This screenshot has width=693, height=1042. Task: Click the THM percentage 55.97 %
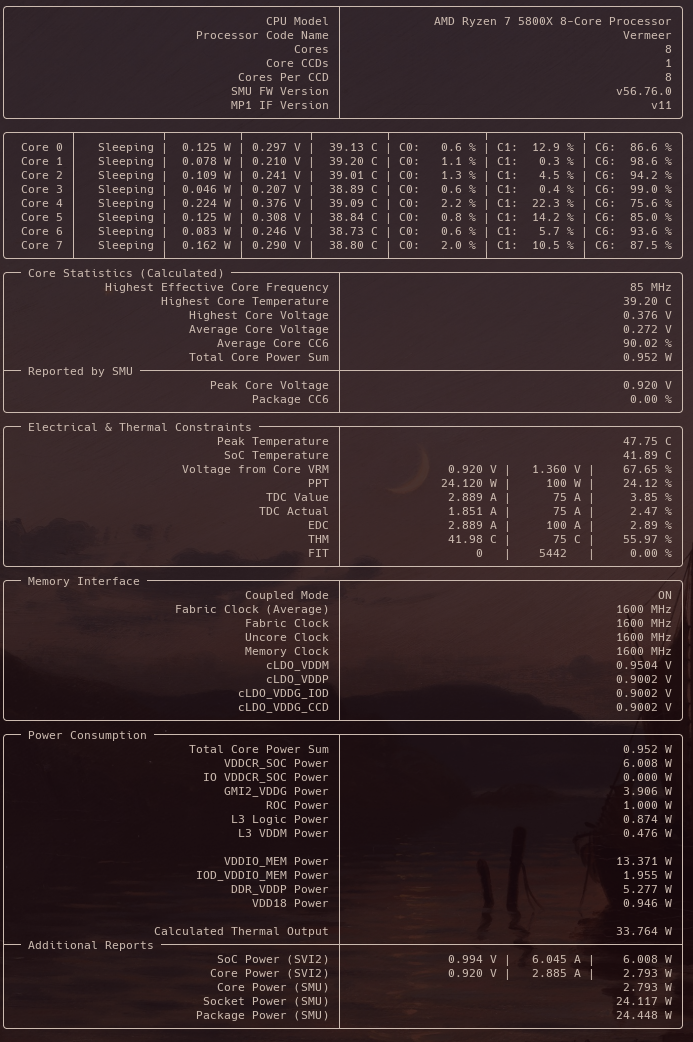(647, 539)
